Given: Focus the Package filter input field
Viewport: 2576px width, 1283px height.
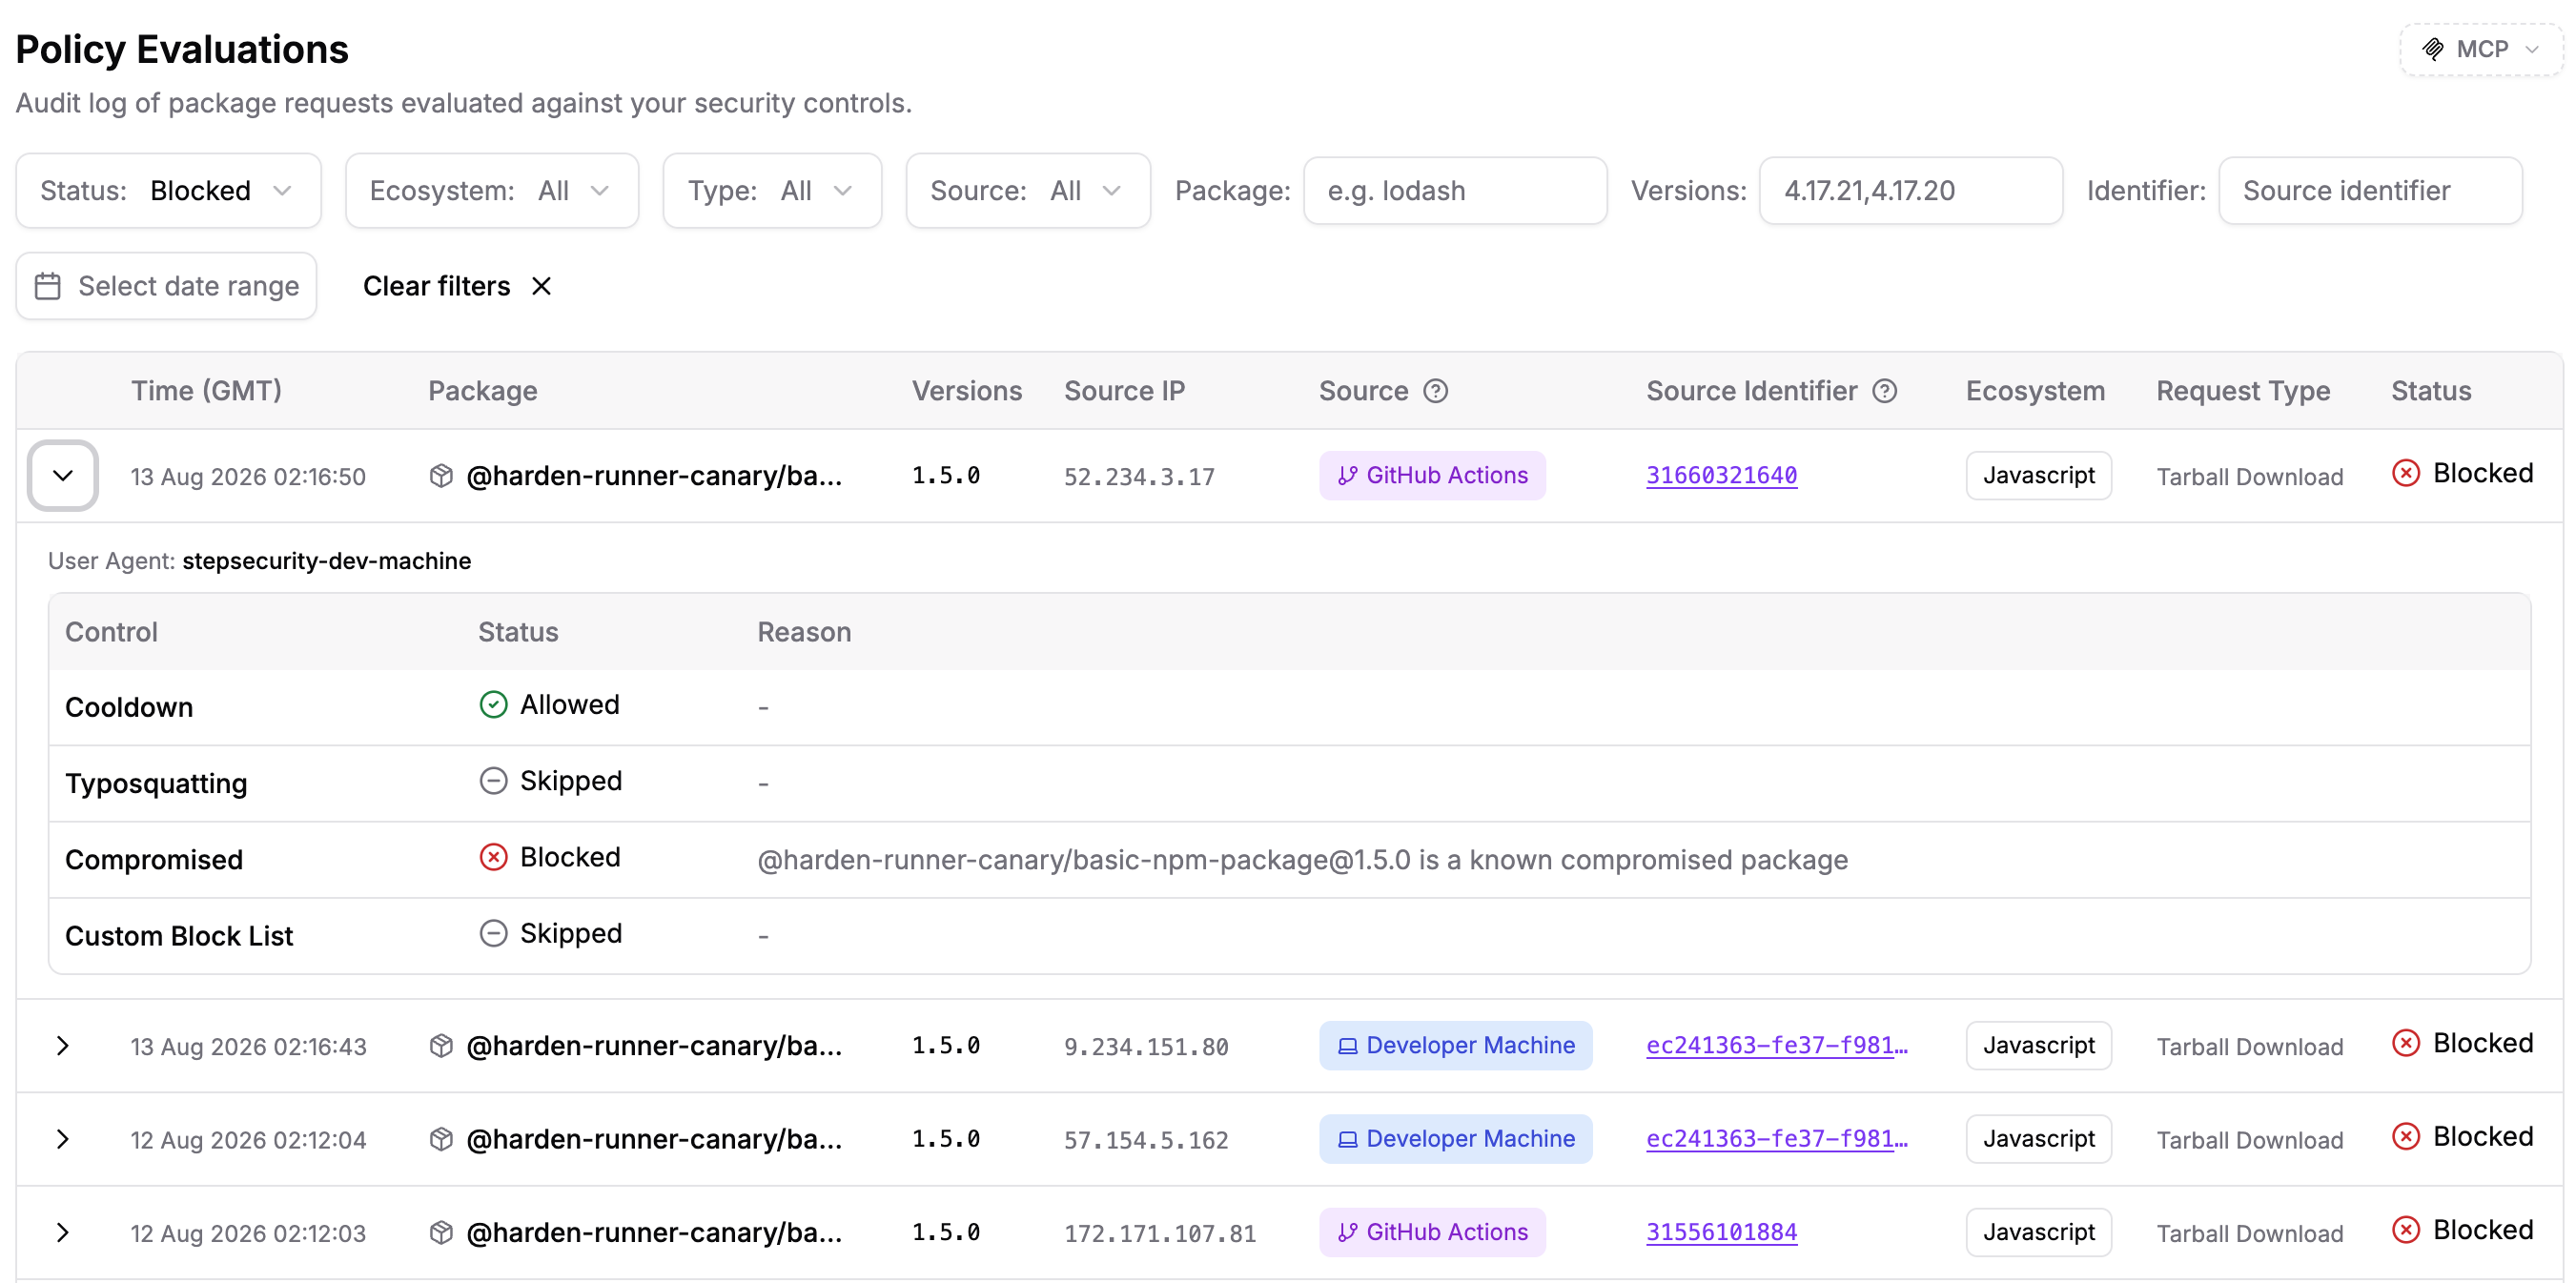Looking at the screenshot, I should 1455,190.
